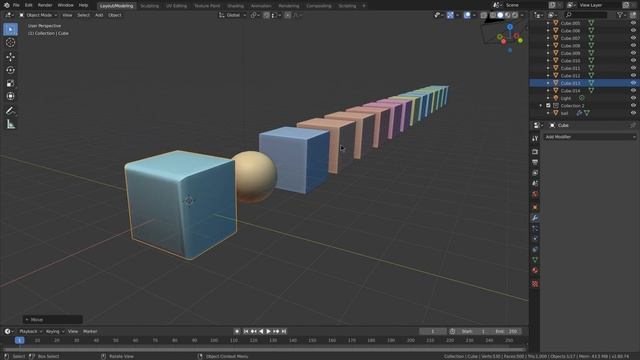640x360 pixels.
Task: Open the timeline editor type dropdown
Action: (9, 331)
